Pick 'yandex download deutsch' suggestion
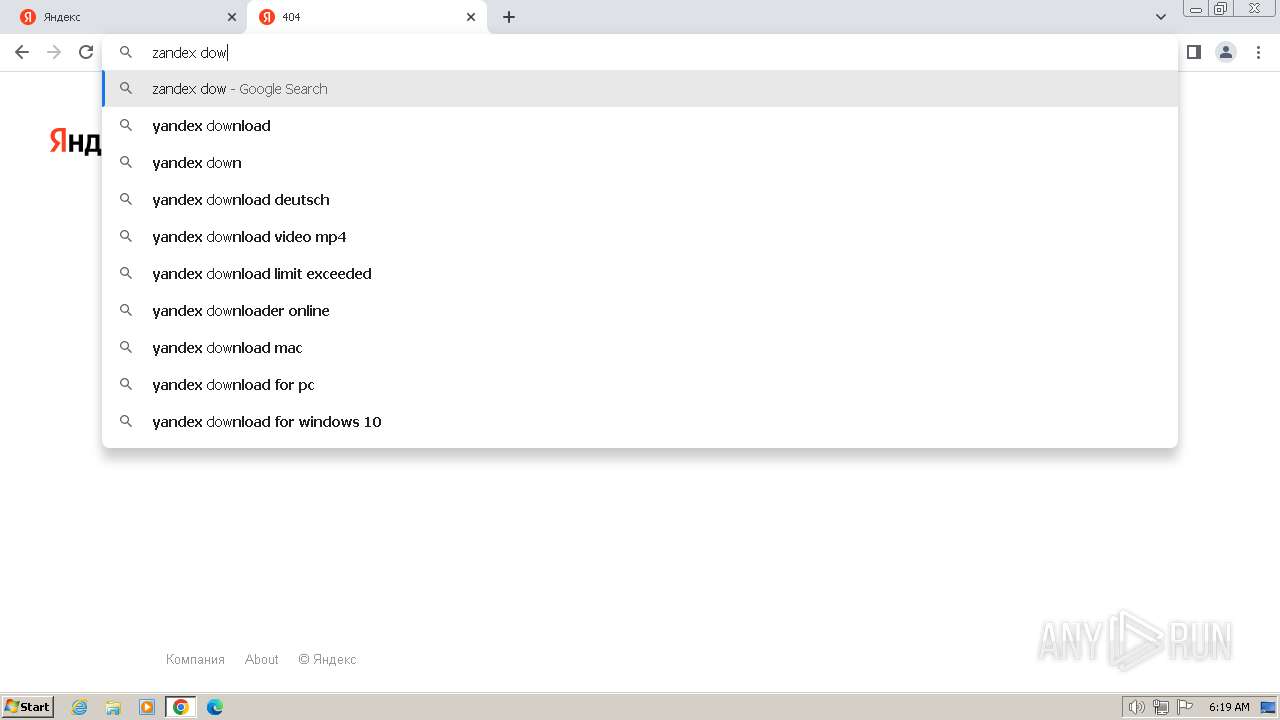 tap(640, 200)
